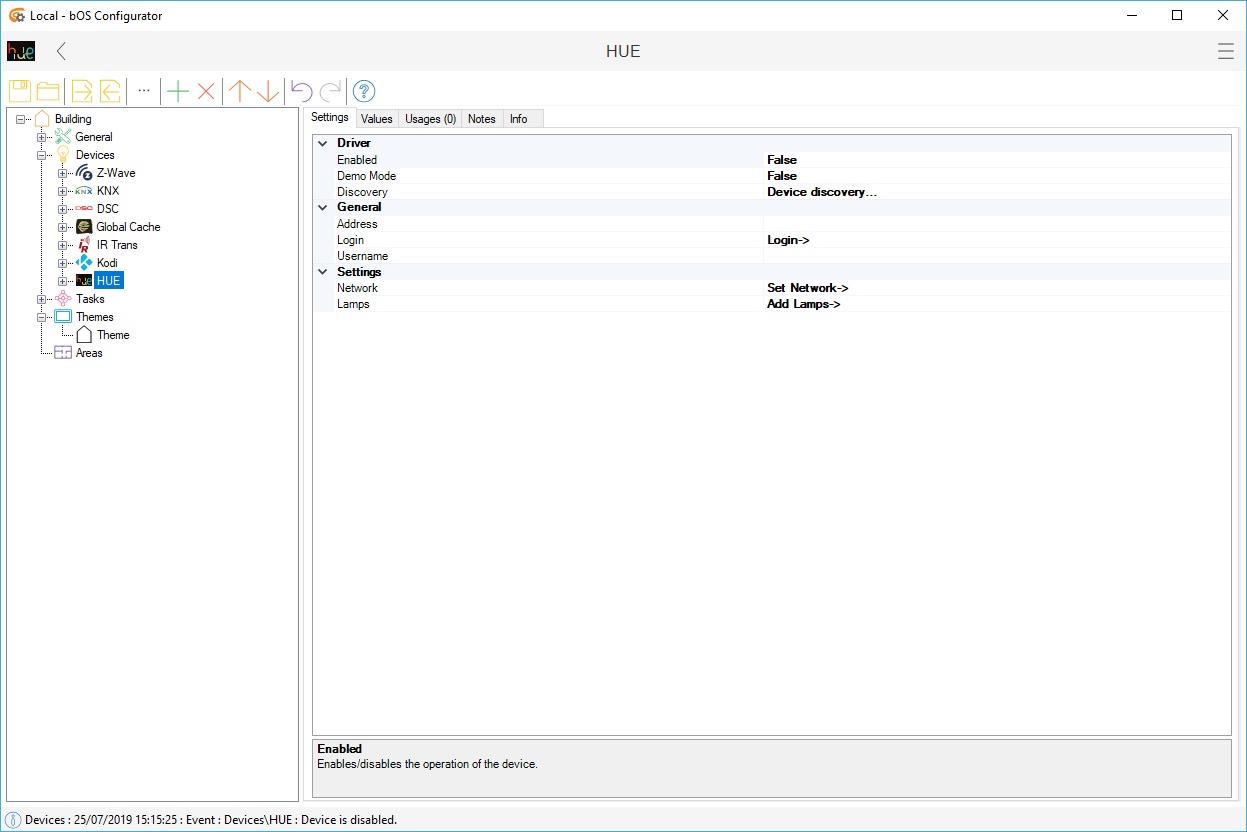This screenshot has height=832, width=1247.
Task: Click the Z-Wave device icon
Action: 84,173
